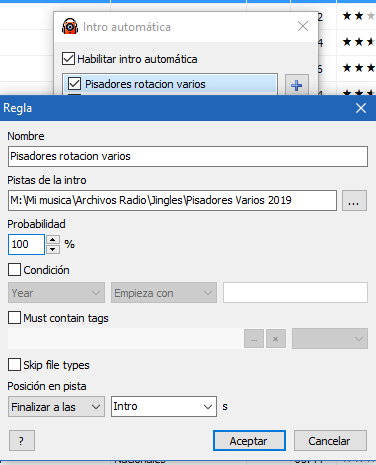The width and height of the screenshot is (376, 465).
Task: Tick the Skip file types checkbox
Action: click(14, 365)
